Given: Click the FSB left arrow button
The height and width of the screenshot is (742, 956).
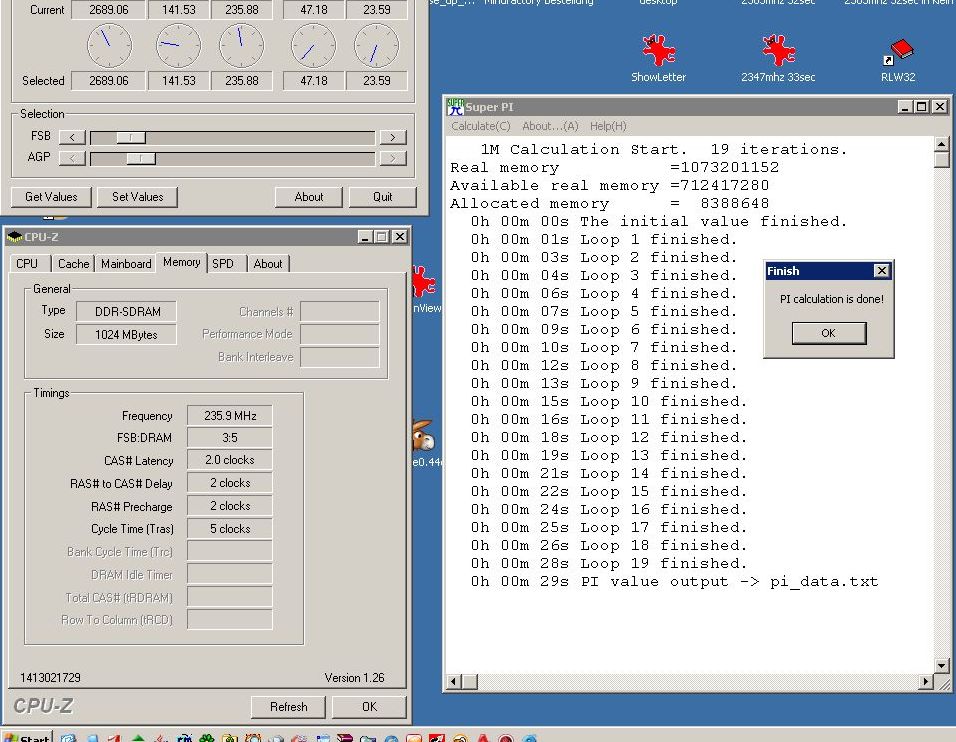Looking at the screenshot, I should pos(72,137).
